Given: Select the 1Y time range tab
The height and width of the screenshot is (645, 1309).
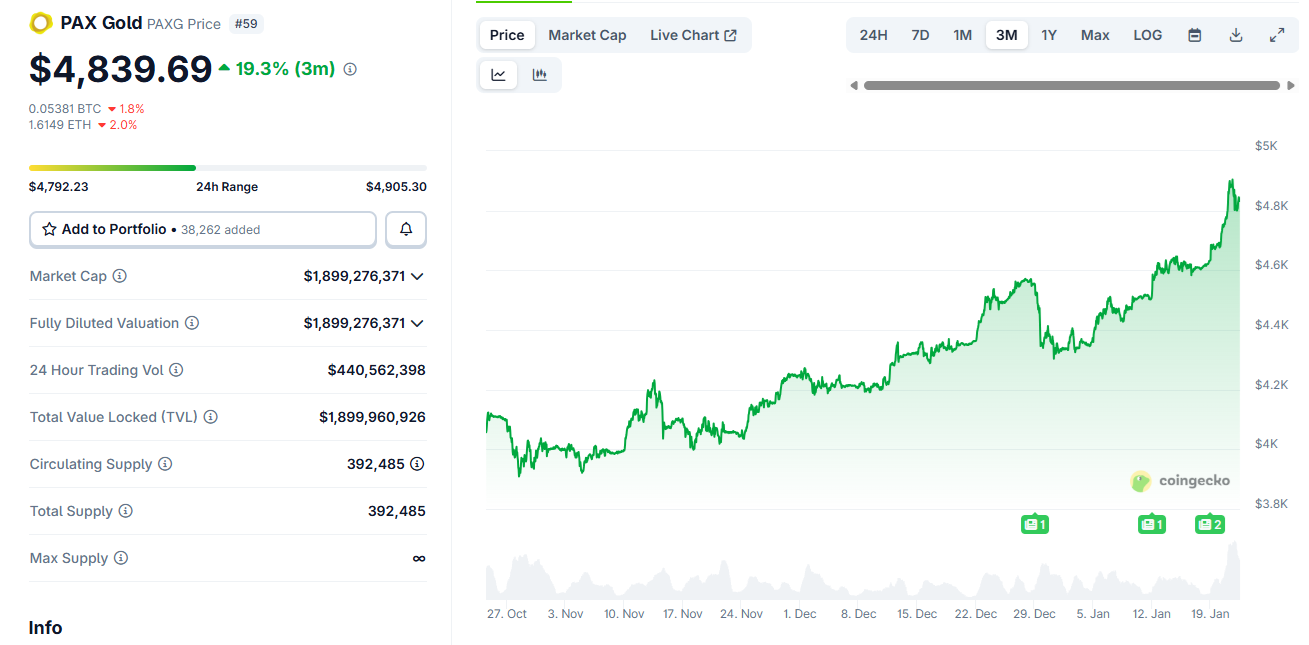Looking at the screenshot, I should pyautogui.click(x=1049, y=34).
